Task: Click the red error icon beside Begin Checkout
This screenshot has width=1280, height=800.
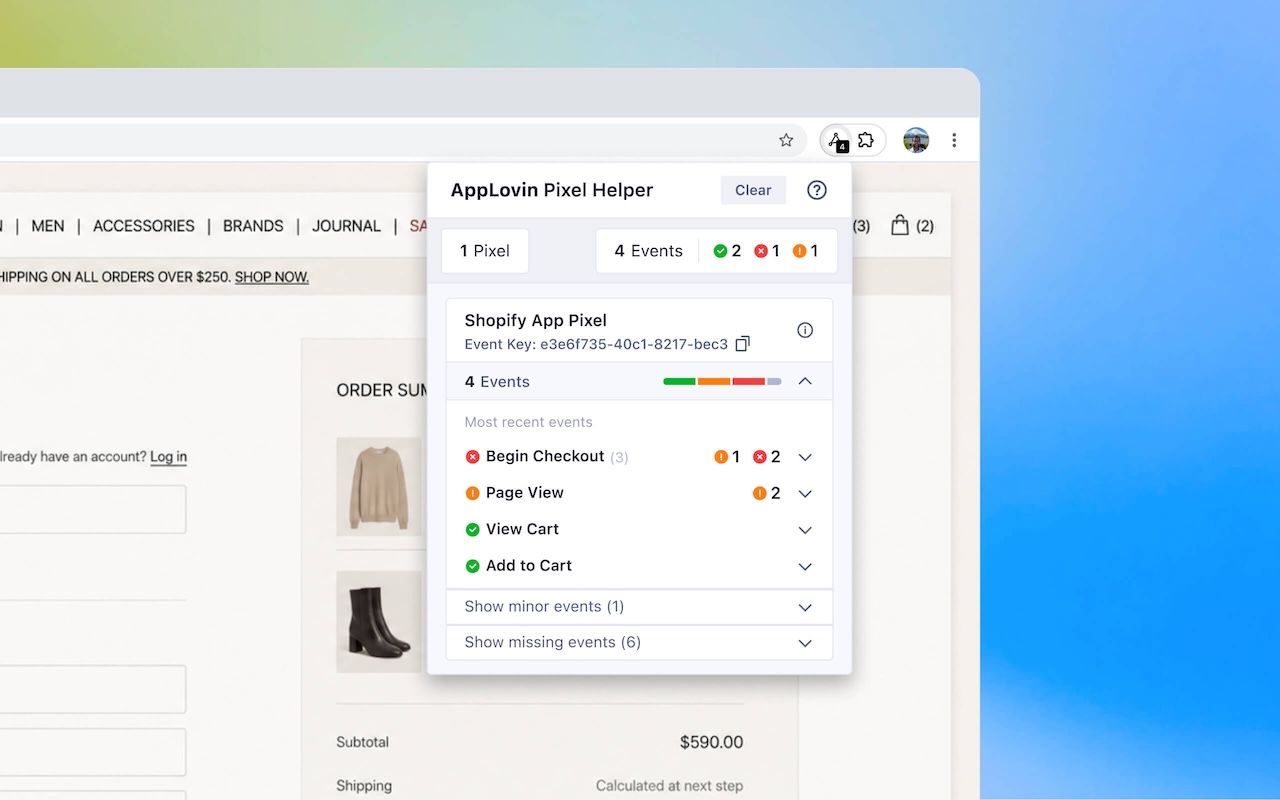Action: [x=473, y=457]
